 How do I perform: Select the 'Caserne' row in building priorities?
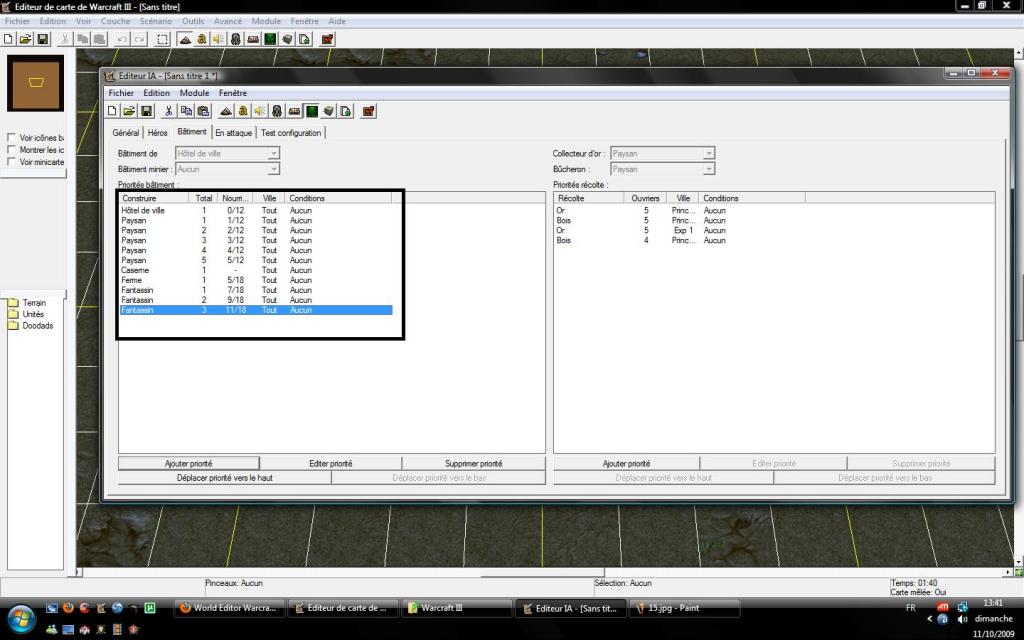pyautogui.click(x=256, y=270)
